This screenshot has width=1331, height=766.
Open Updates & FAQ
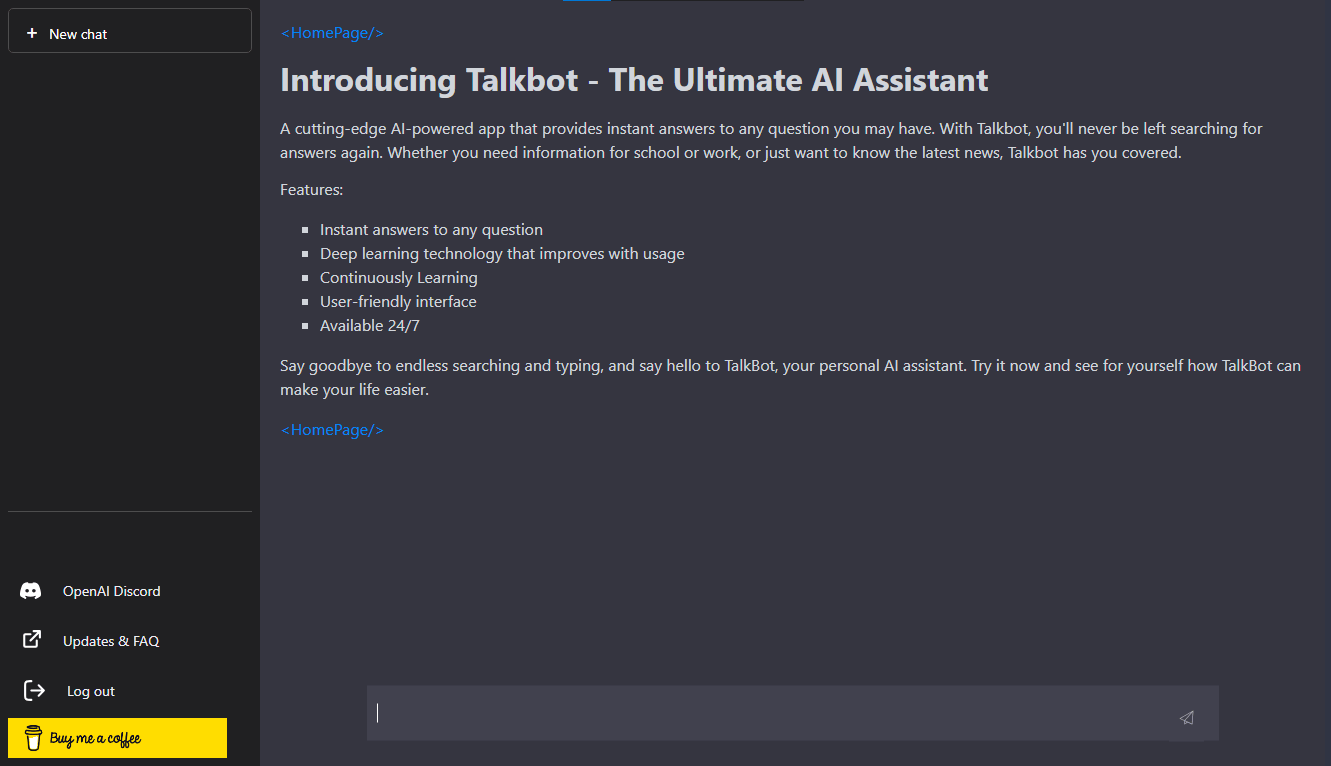[x=111, y=641]
